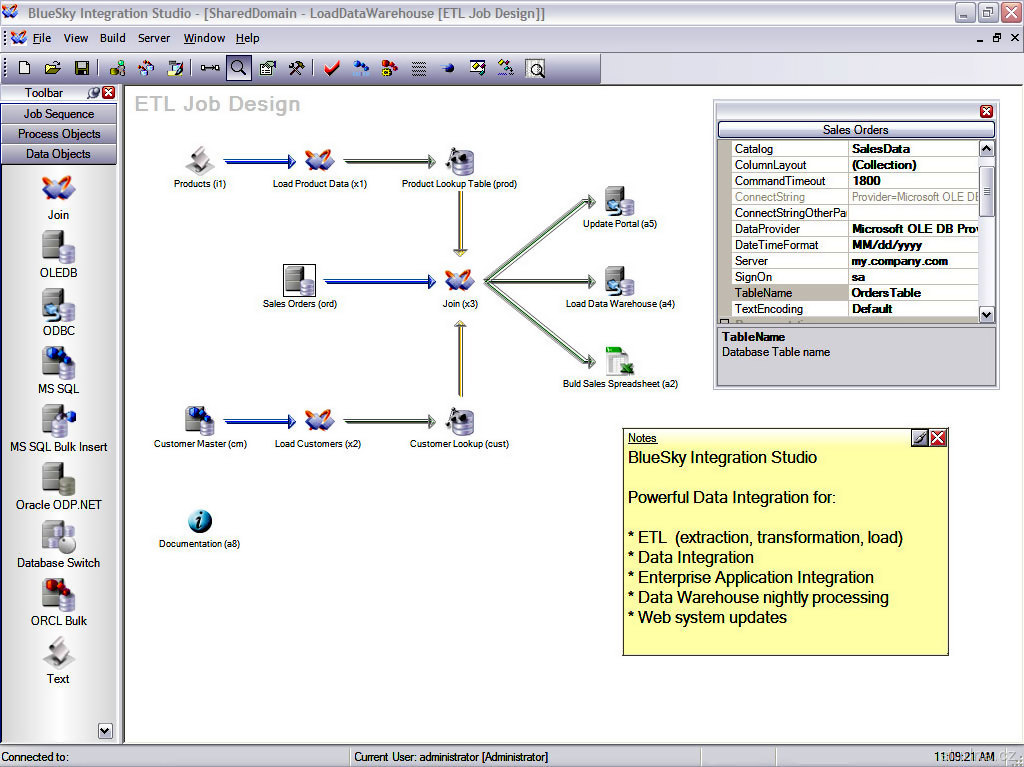Edit the CommandTimeout value 1800
The image size is (1024, 767).
tap(913, 181)
